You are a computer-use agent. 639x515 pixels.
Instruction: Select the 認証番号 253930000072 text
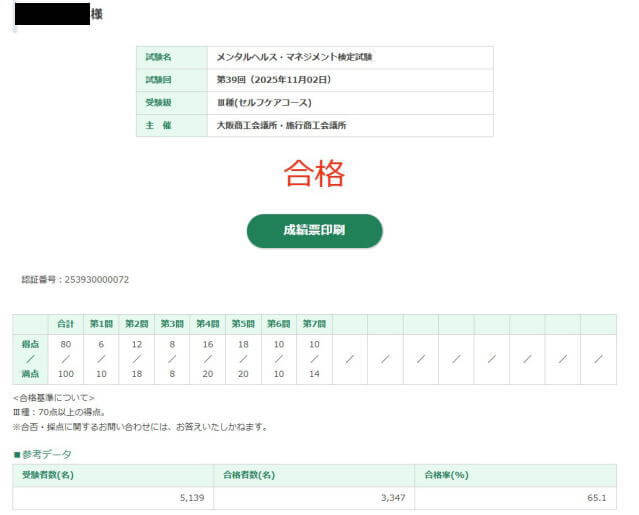tap(75, 280)
